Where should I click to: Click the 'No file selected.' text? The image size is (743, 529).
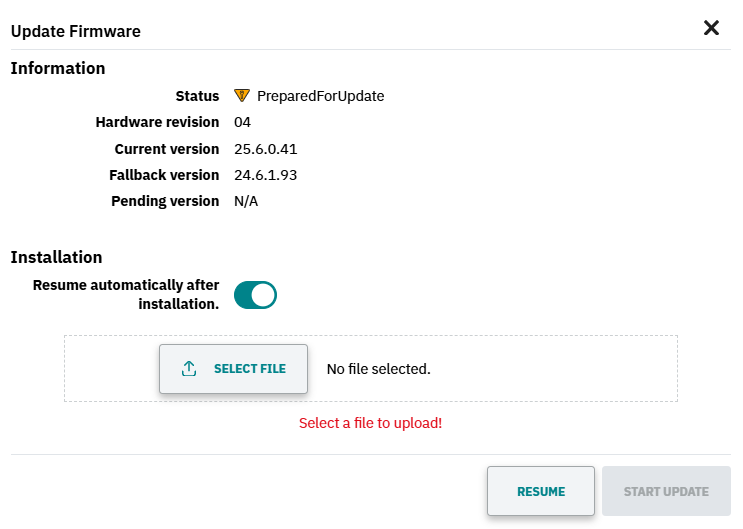click(379, 369)
